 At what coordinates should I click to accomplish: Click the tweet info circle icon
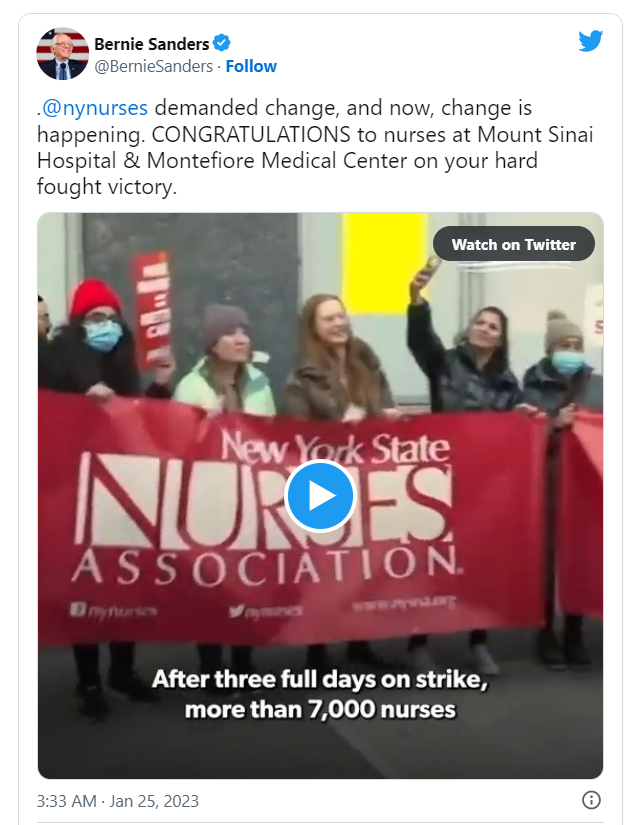(x=591, y=800)
